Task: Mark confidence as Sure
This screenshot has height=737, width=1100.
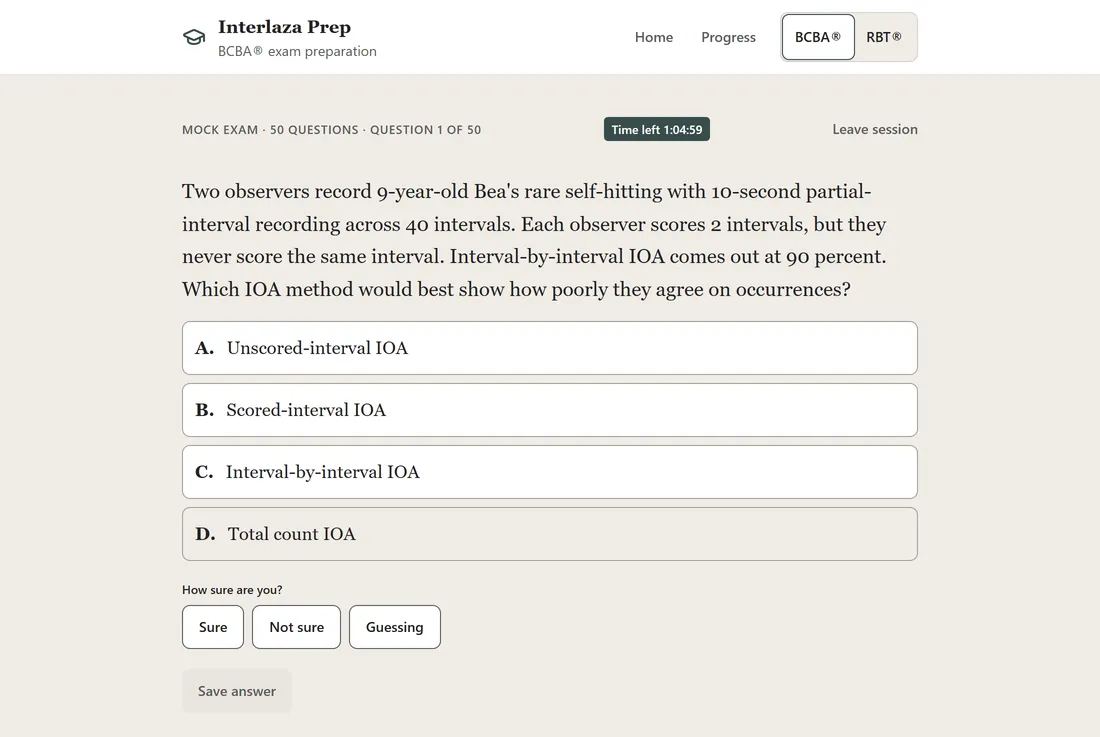Action: click(213, 627)
